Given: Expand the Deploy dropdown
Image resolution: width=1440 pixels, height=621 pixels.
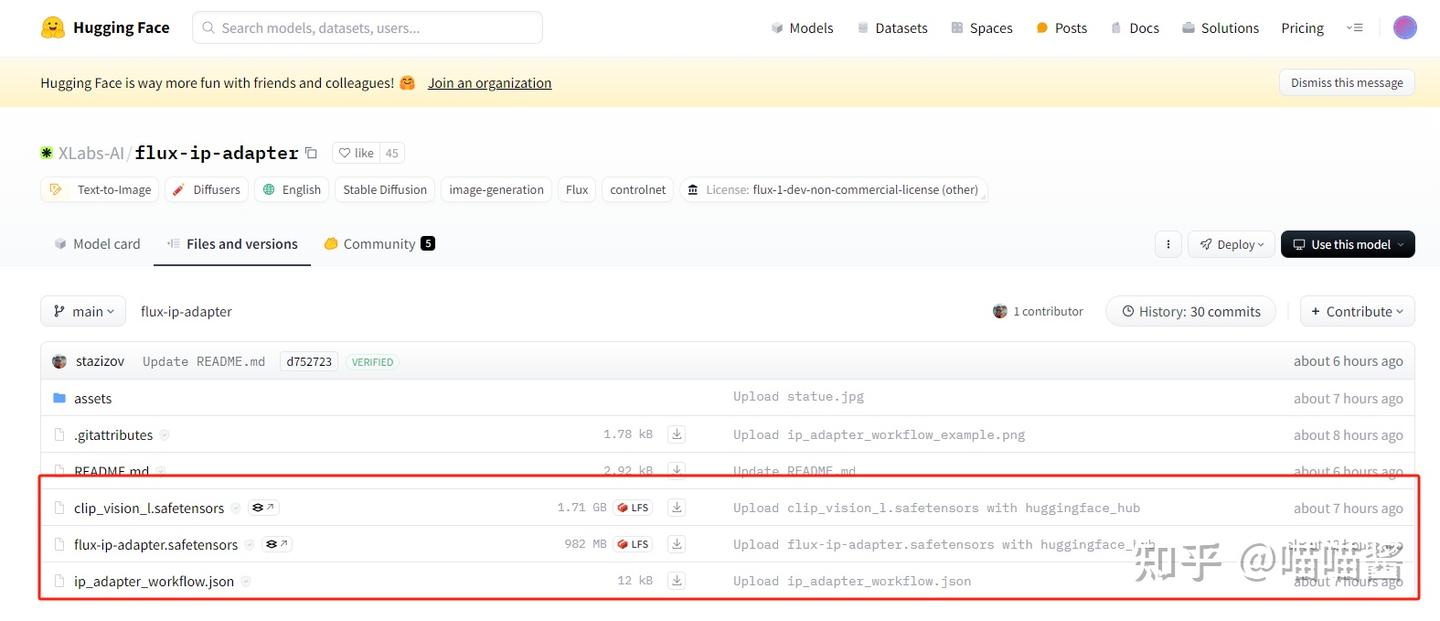Looking at the screenshot, I should point(1231,244).
